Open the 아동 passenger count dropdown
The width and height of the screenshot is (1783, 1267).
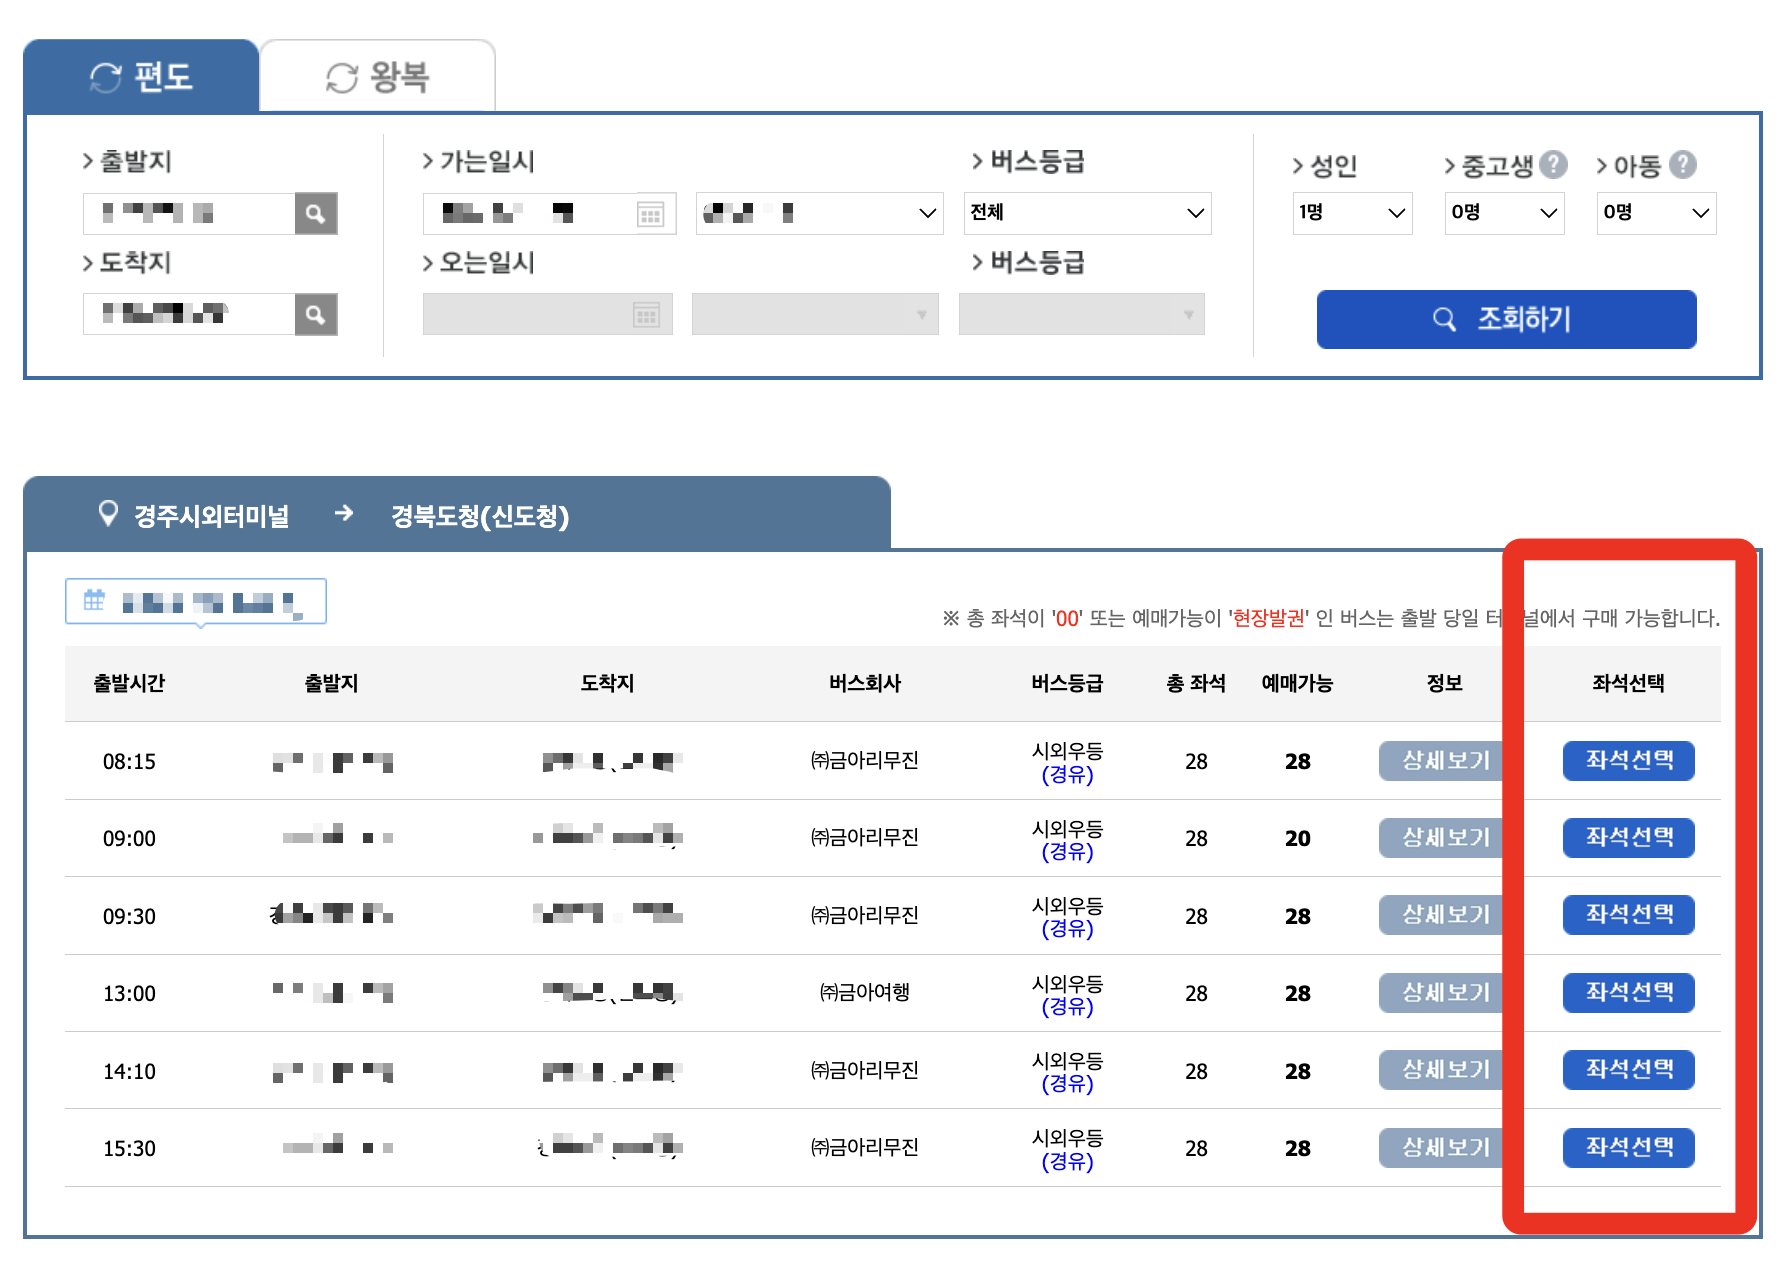(x=1656, y=212)
